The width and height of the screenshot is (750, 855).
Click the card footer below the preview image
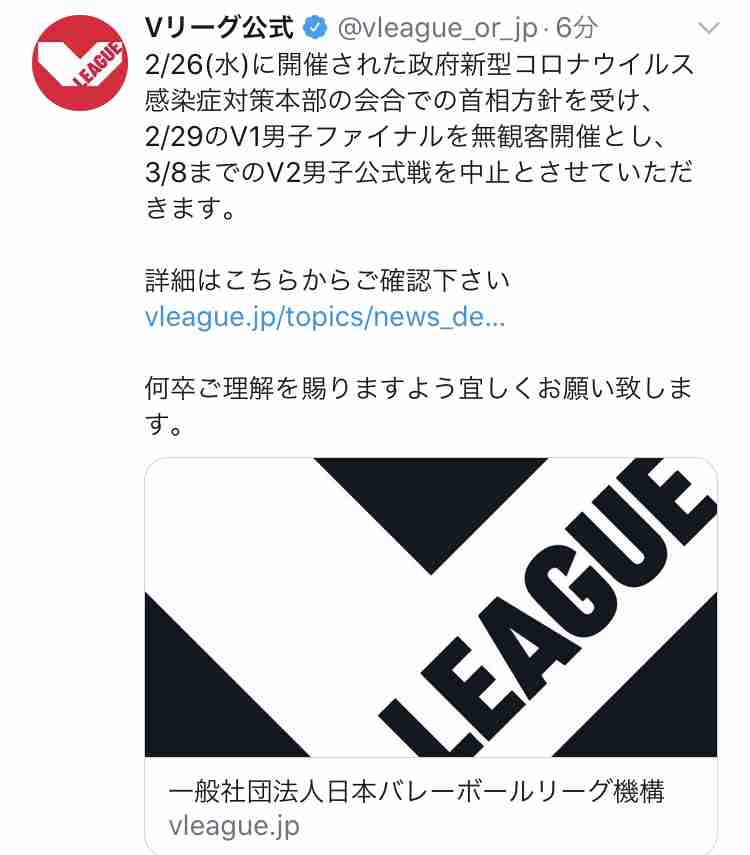tap(431, 806)
